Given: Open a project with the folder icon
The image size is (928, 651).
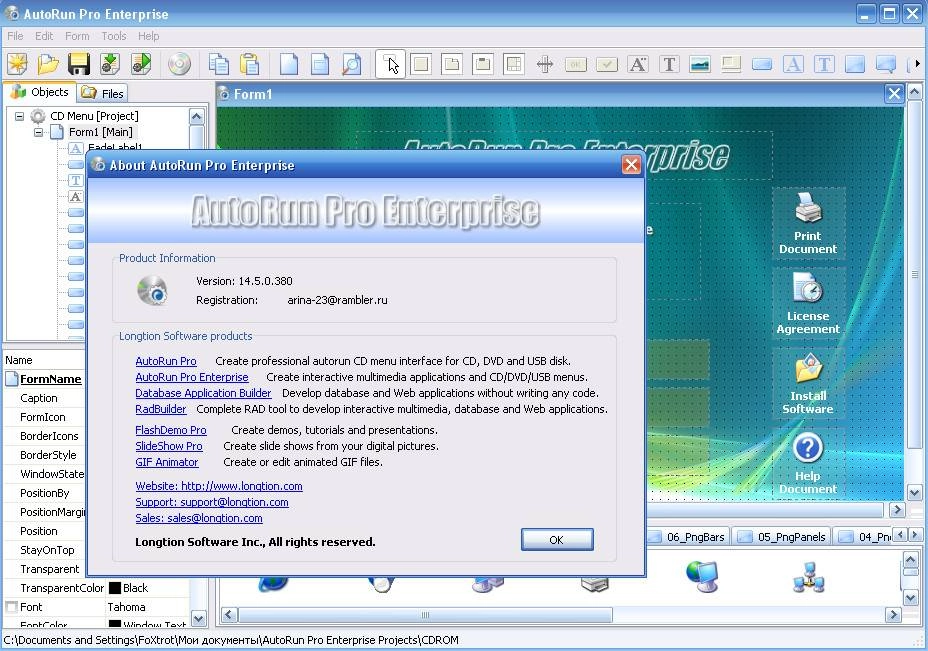Looking at the screenshot, I should tap(48, 64).
